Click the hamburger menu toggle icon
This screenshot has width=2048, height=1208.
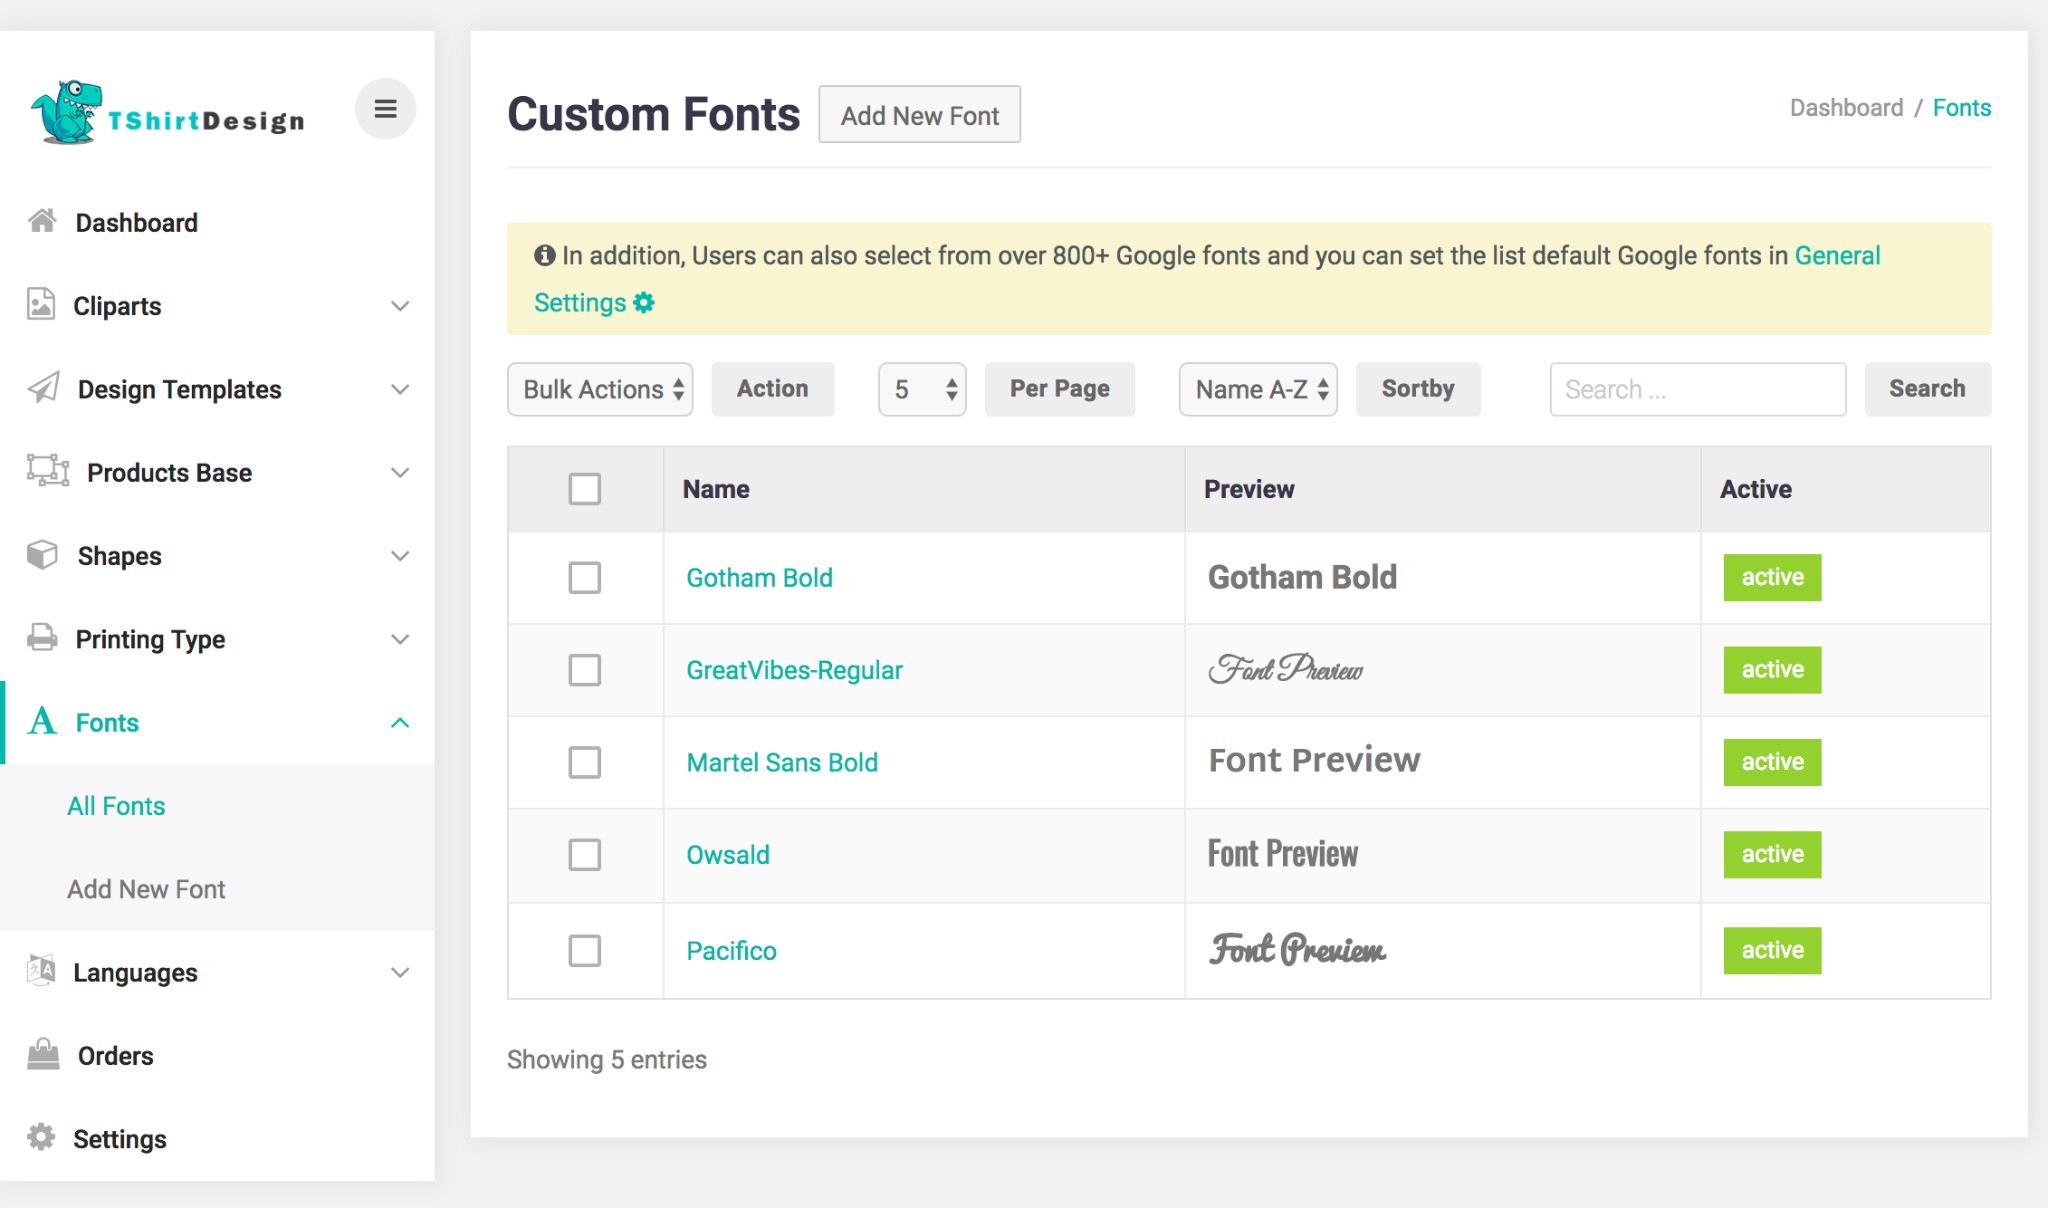coord(385,109)
